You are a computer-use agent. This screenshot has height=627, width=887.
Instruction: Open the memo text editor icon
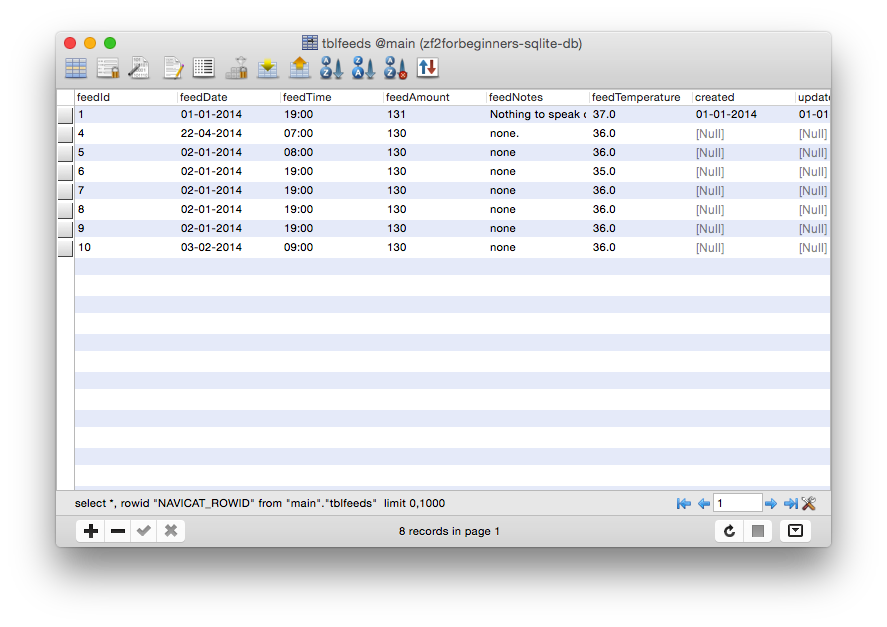[x=173, y=68]
